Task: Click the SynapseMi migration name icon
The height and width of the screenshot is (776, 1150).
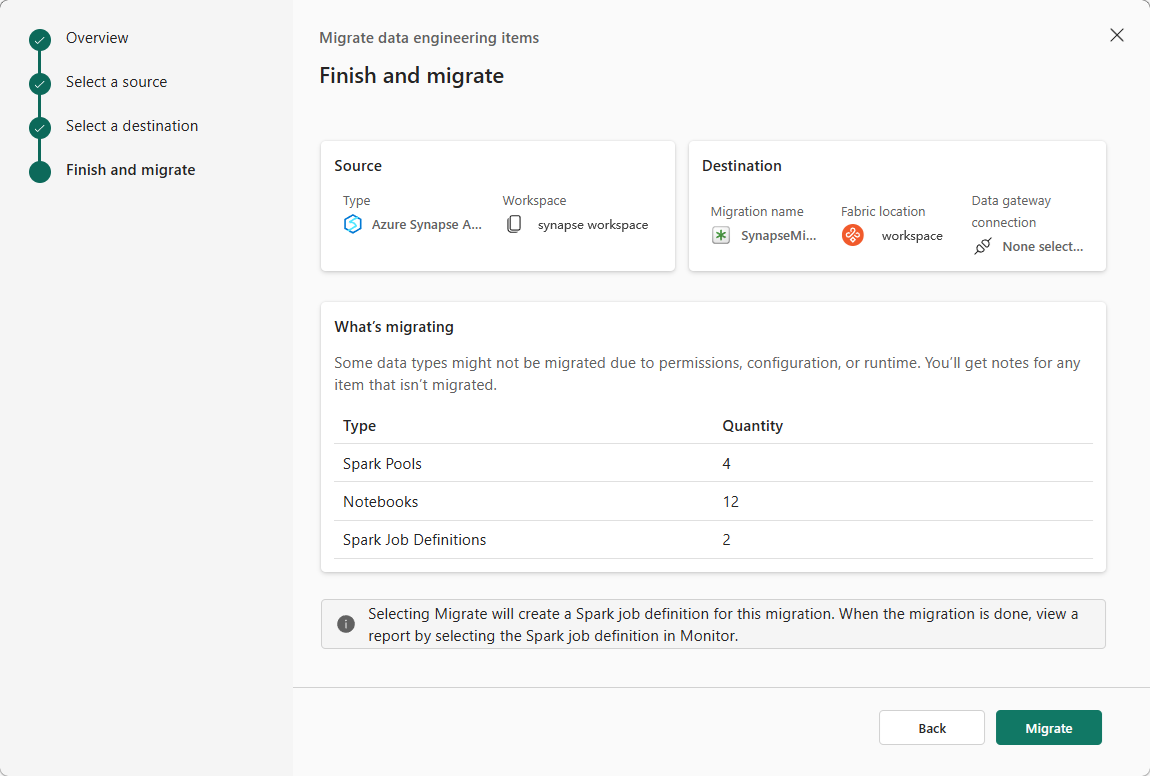Action: click(x=721, y=235)
